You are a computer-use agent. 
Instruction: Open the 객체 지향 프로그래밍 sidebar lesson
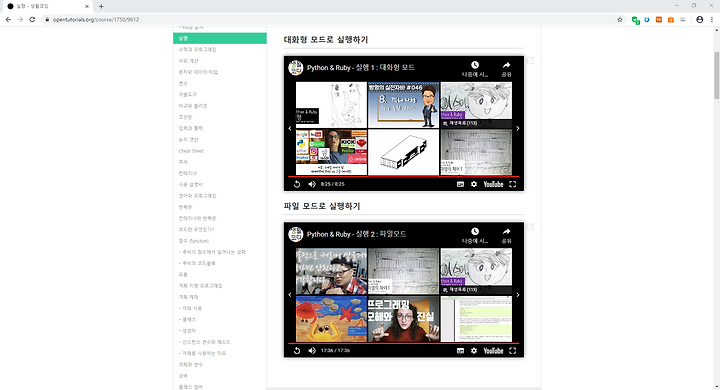coord(200,286)
